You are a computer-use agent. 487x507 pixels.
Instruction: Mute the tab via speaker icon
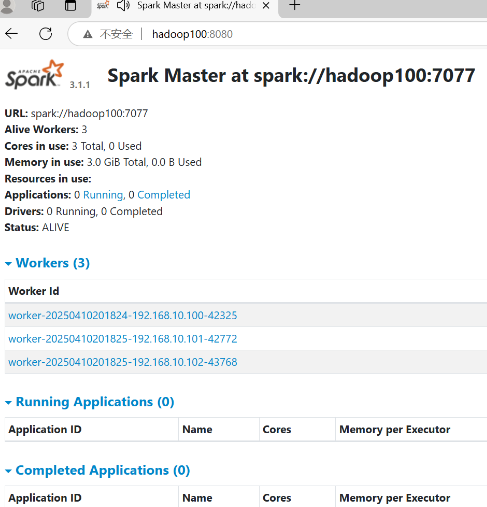point(123,6)
